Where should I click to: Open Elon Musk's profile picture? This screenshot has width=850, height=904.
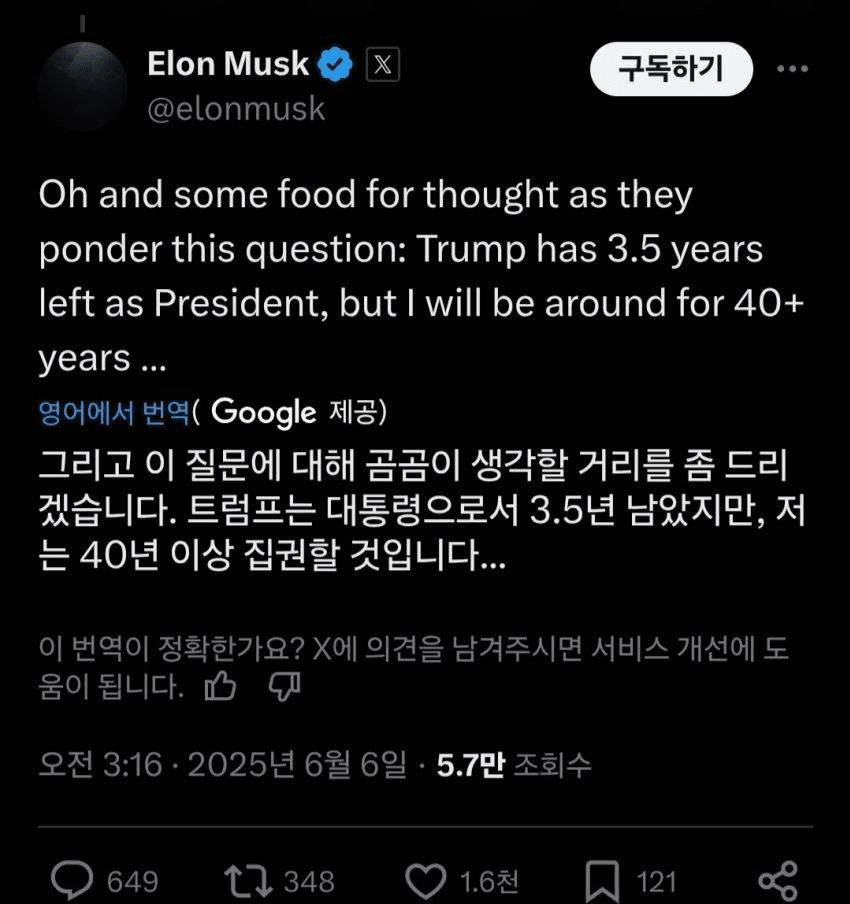click(82, 86)
